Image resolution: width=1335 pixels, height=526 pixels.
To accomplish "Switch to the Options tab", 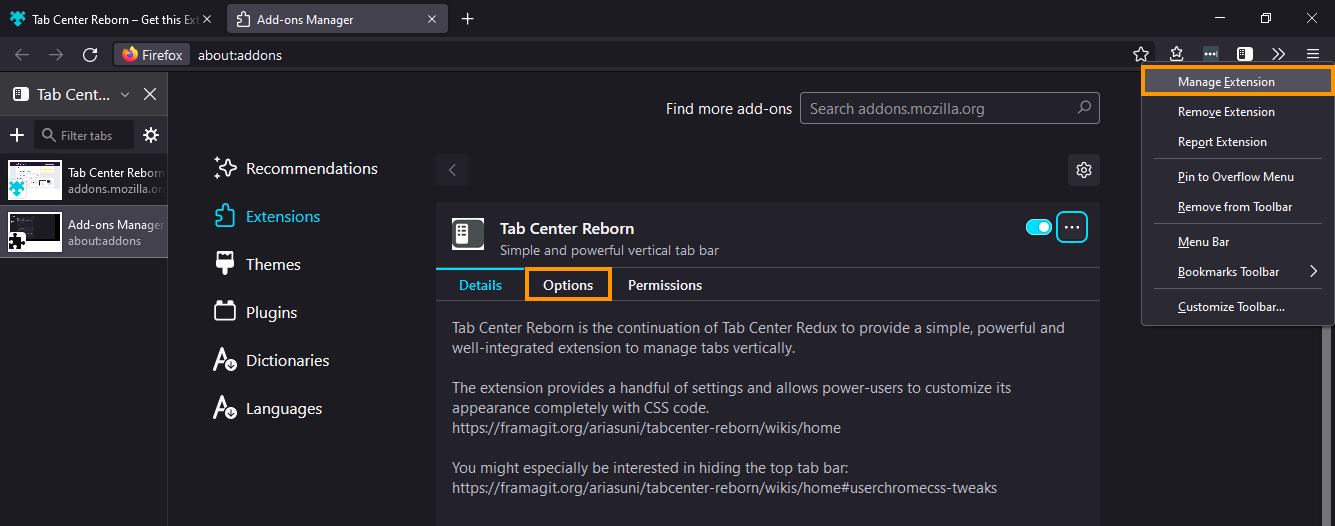I will (x=568, y=285).
